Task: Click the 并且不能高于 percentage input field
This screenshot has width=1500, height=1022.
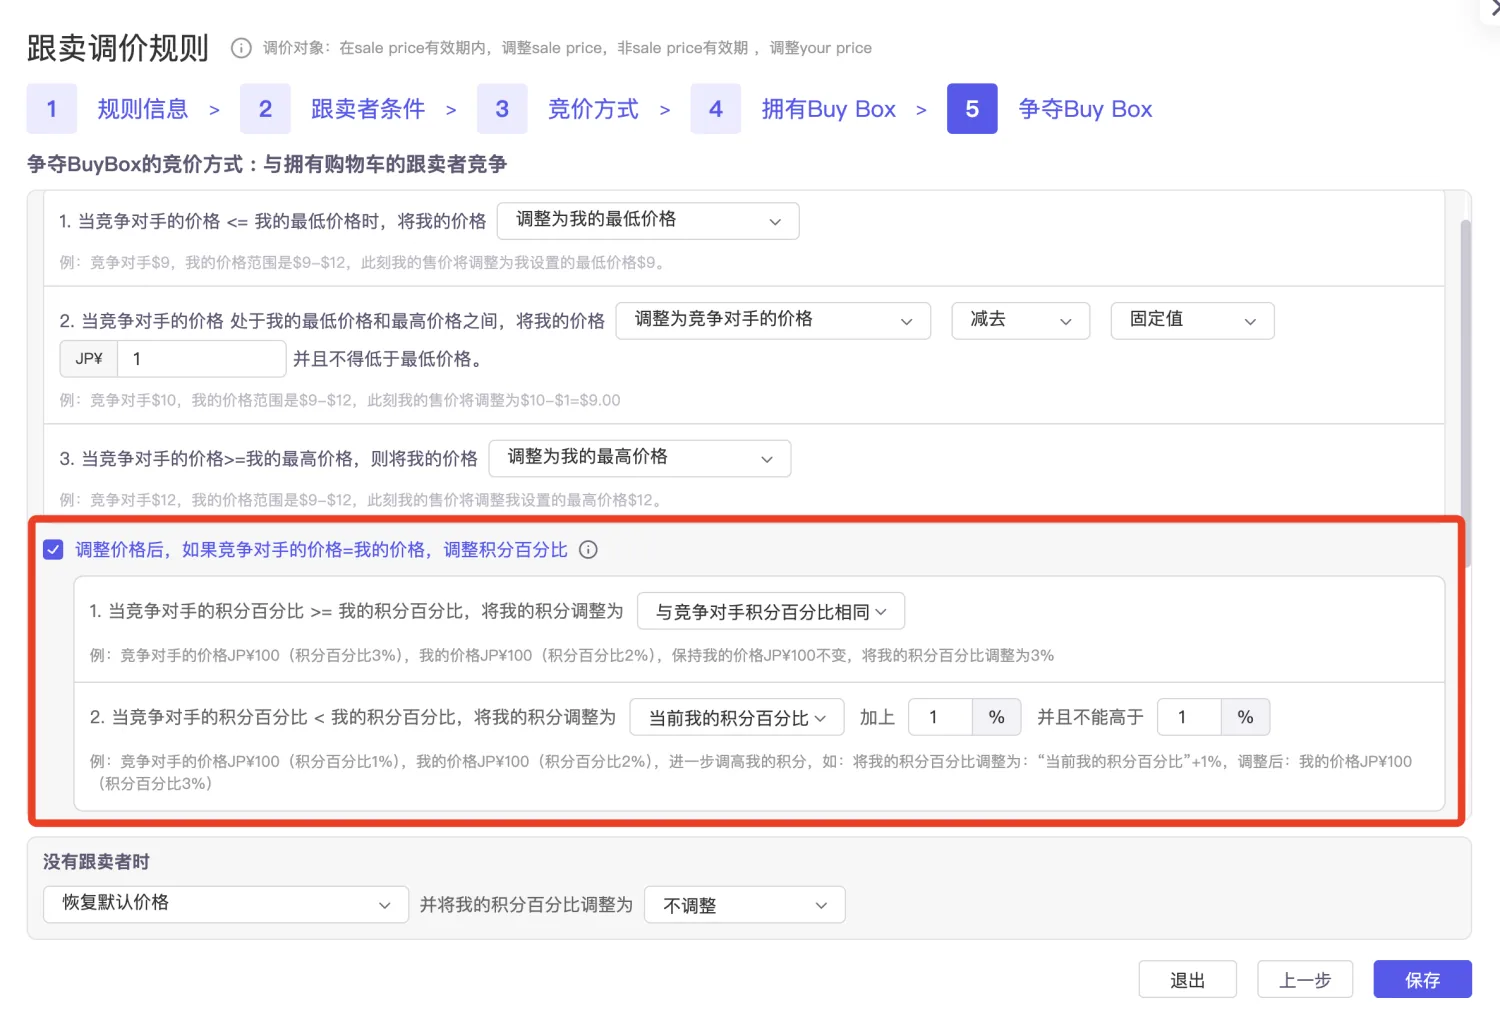Action: click(x=1189, y=717)
